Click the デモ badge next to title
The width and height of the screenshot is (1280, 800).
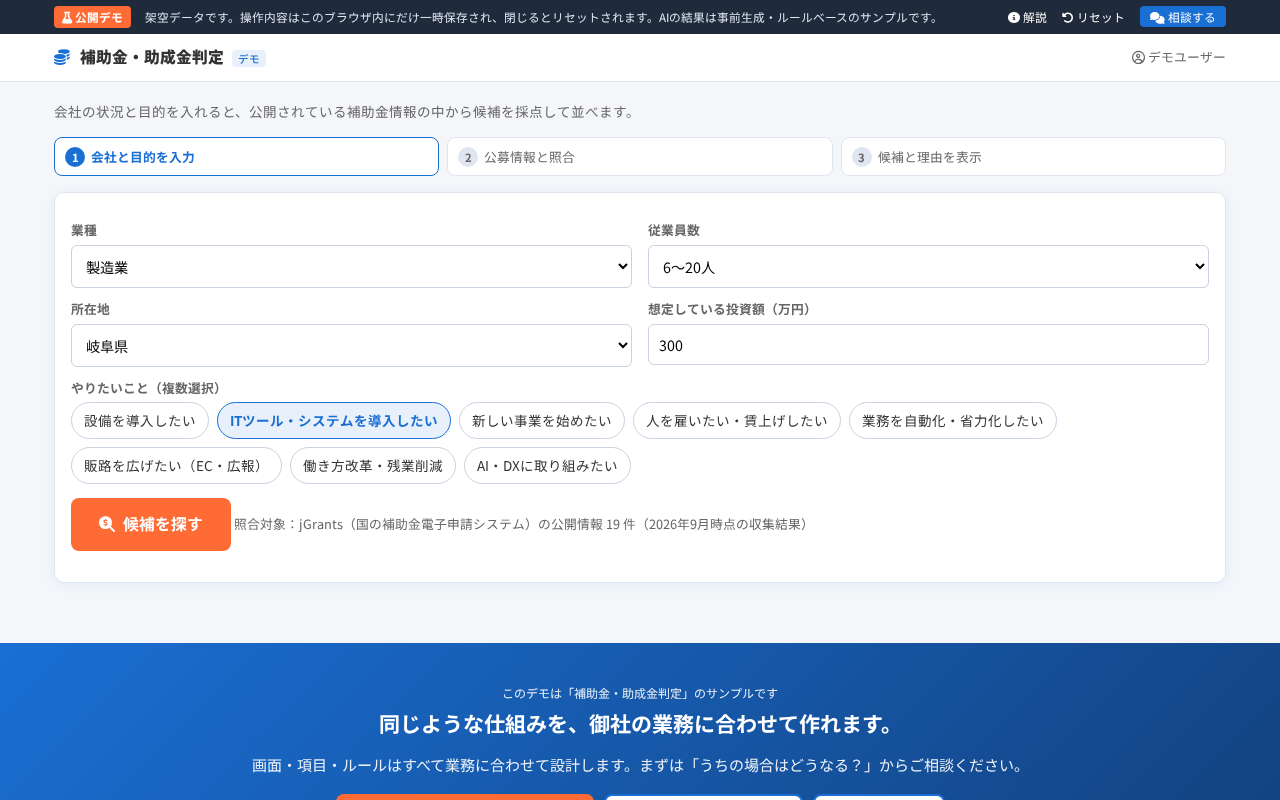[249, 59]
